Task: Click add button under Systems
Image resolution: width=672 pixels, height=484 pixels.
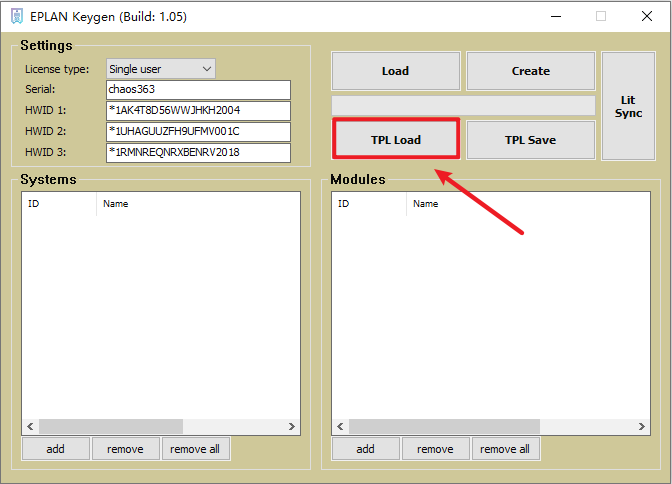Action: pos(56,449)
